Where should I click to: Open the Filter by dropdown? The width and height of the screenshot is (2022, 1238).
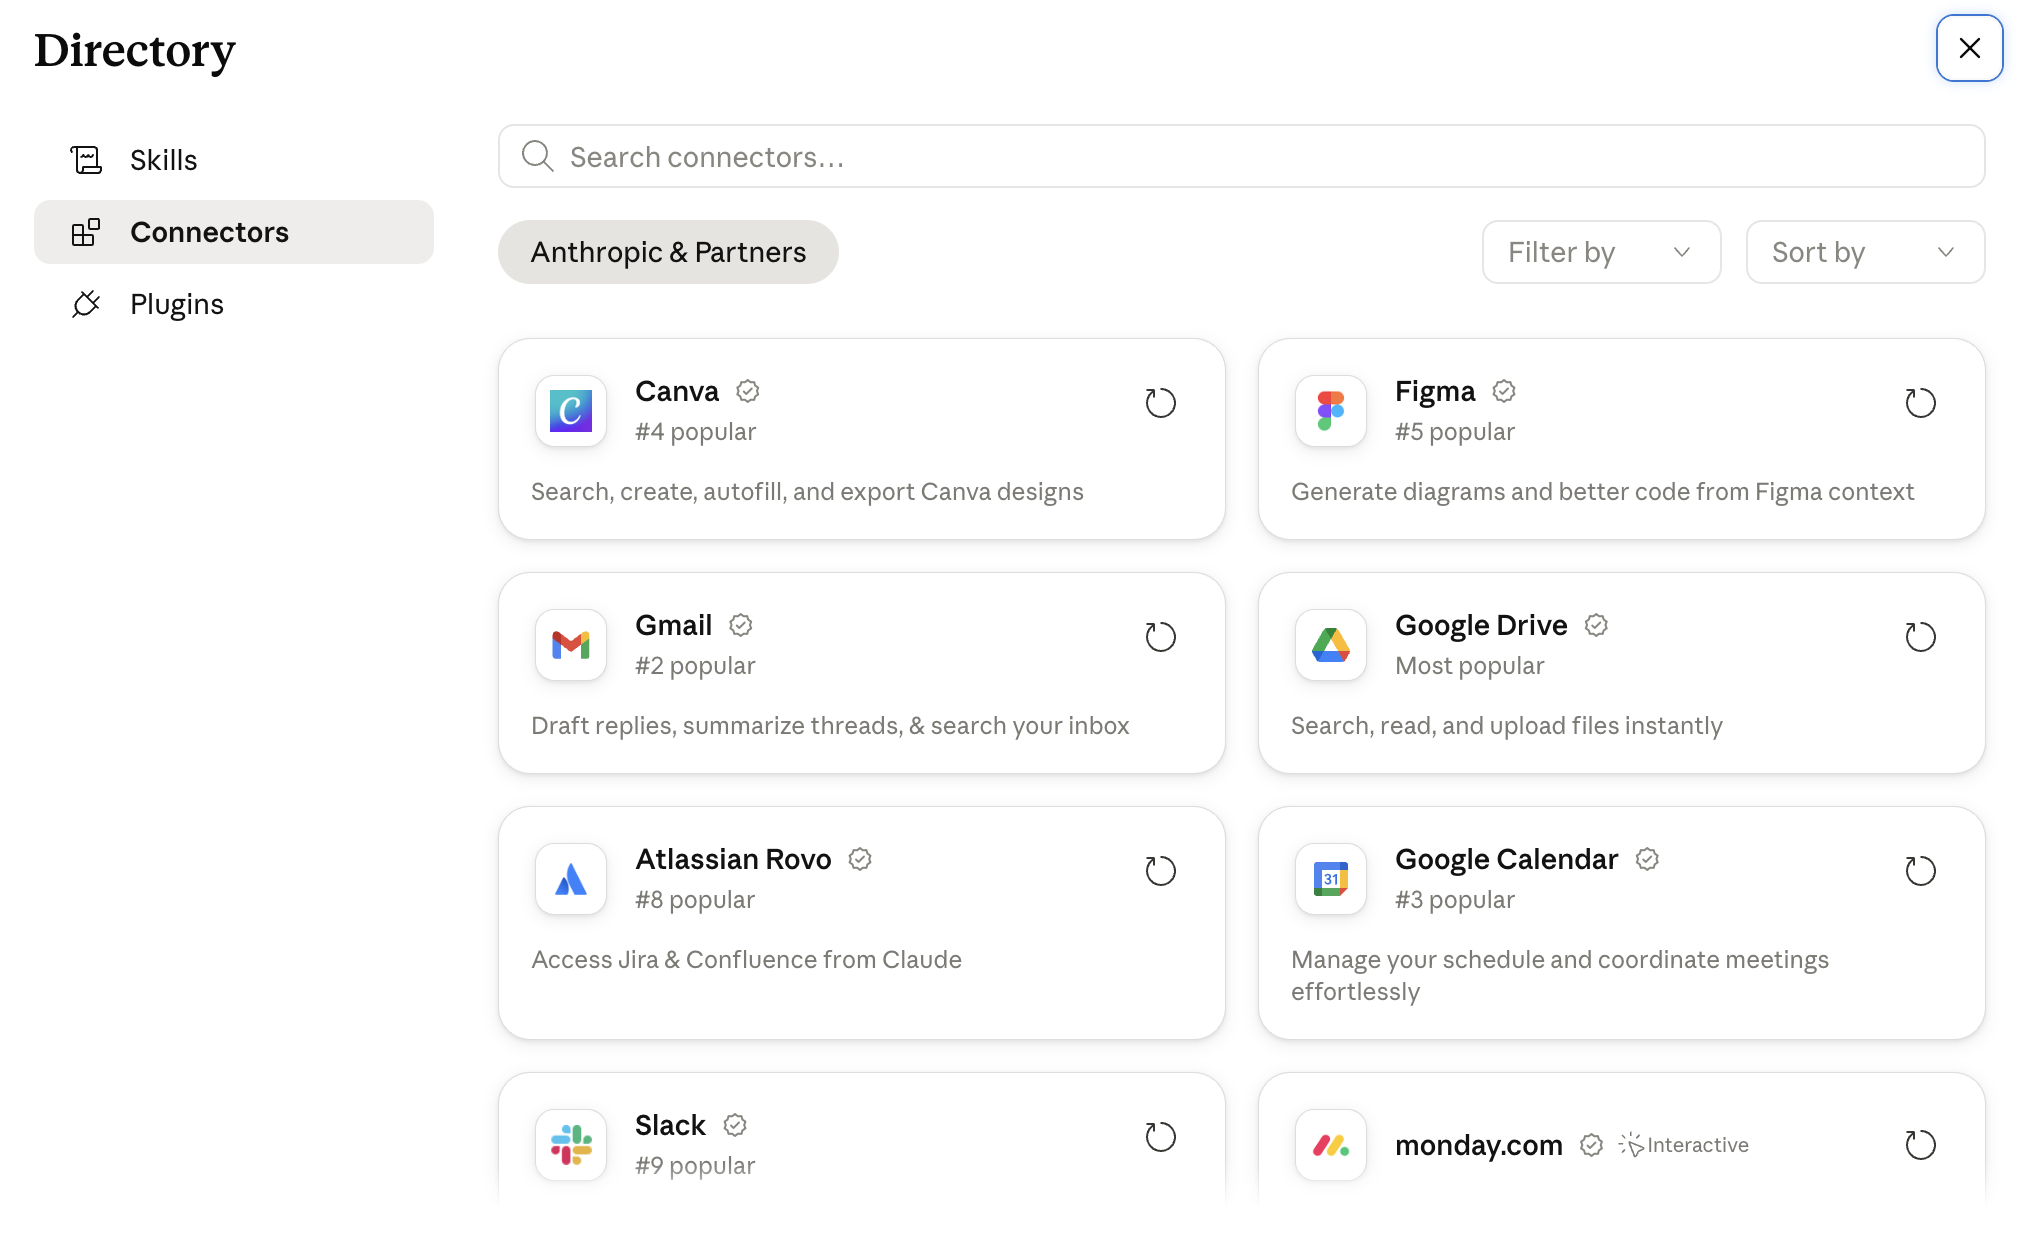tap(1601, 252)
